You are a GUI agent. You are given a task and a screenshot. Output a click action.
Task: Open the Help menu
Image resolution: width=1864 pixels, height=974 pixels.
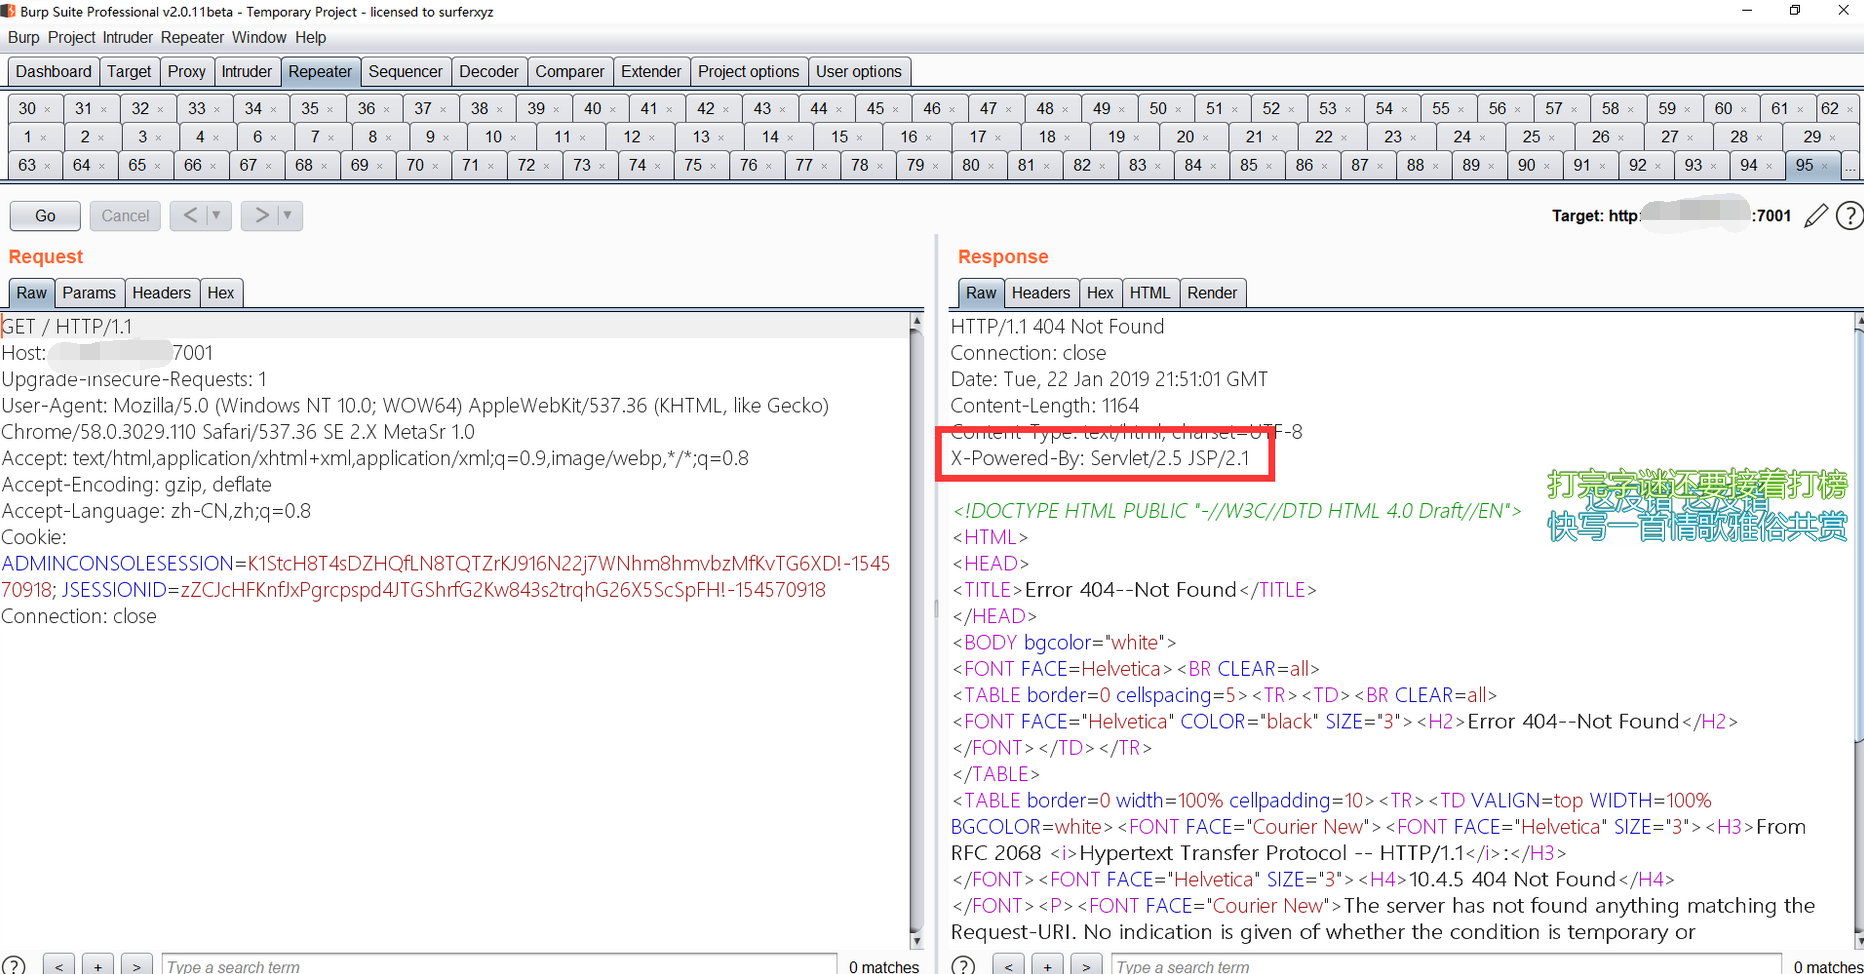(x=311, y=38)
